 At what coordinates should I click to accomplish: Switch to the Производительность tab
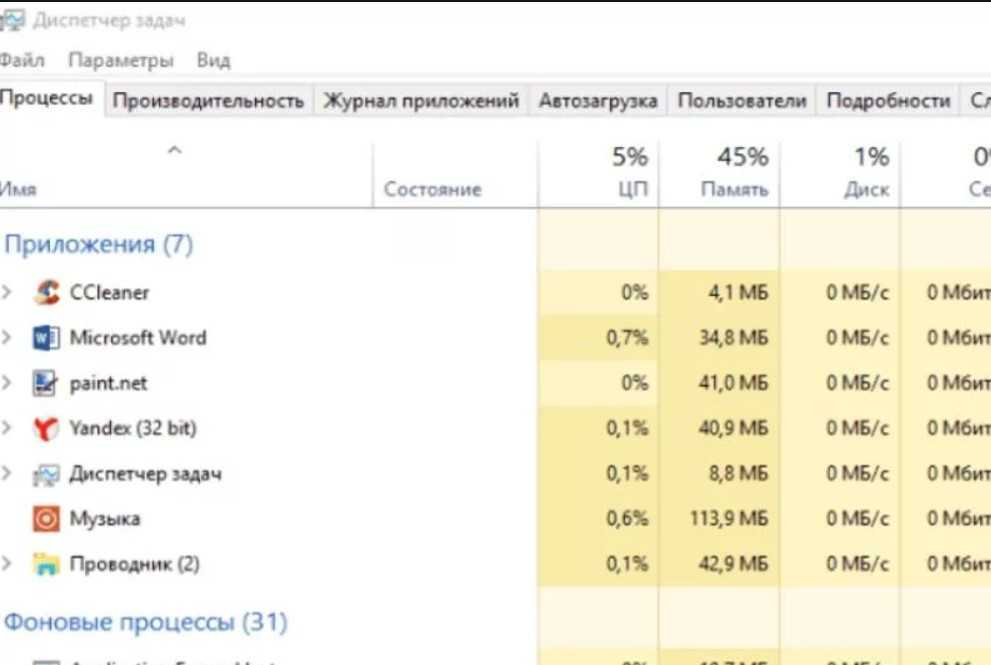(209, 101)
